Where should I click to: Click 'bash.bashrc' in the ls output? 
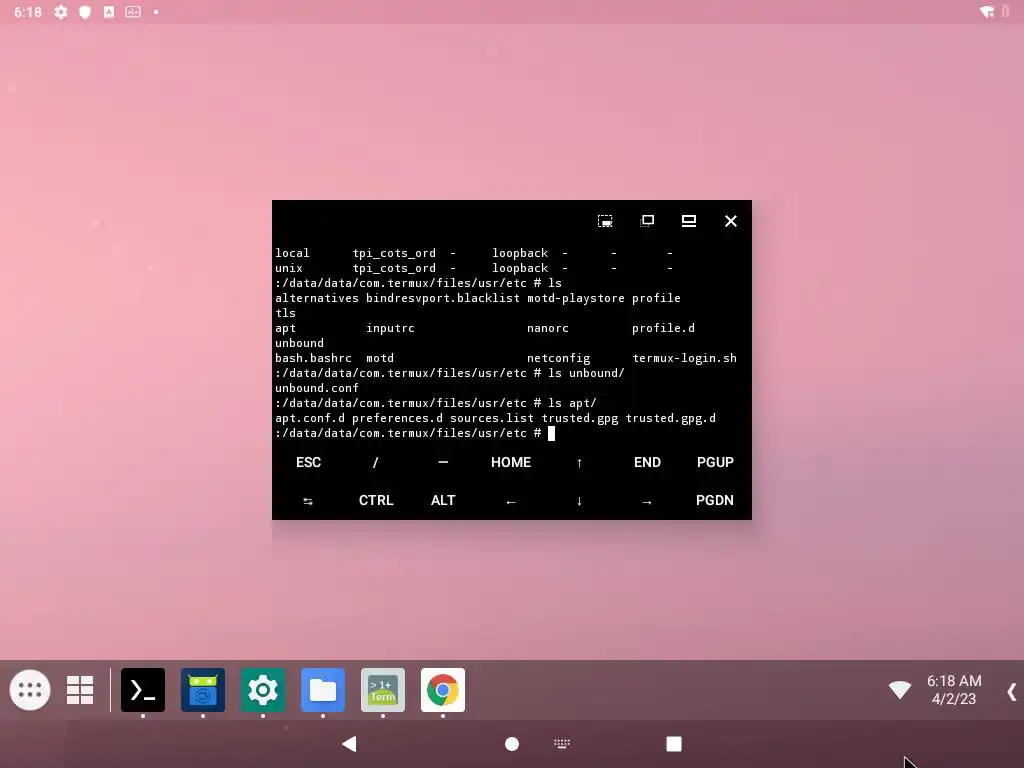pyautogui.click(x=313, y=358)
